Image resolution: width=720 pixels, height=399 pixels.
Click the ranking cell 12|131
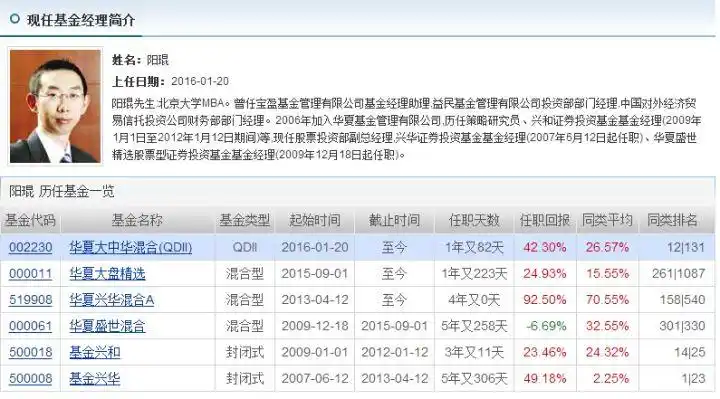tap(686, 247)
